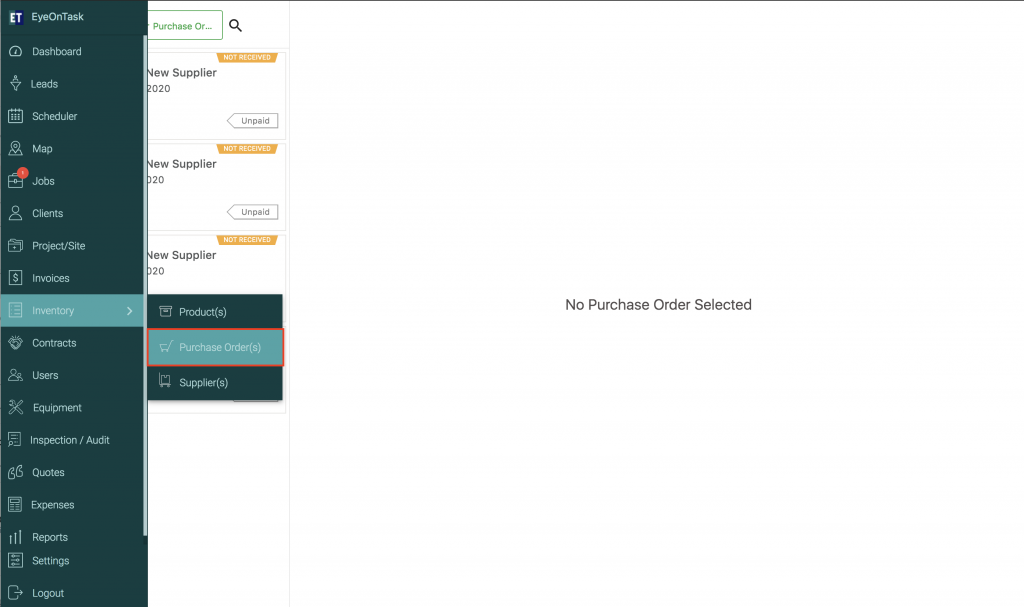Select Product(s) from the Inventory submenu
Screen dimensions: 1024x607
coord(215,312)
